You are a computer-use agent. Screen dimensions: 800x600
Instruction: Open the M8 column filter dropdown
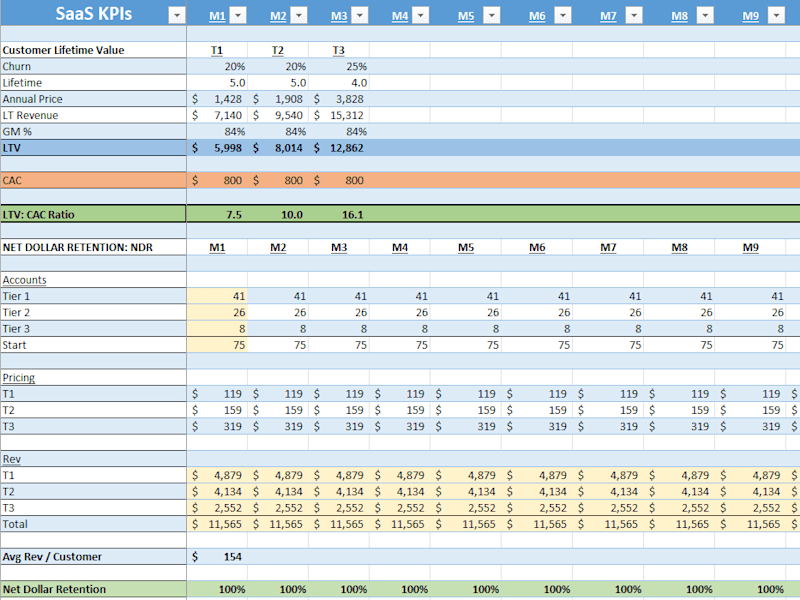click(705, 15)
